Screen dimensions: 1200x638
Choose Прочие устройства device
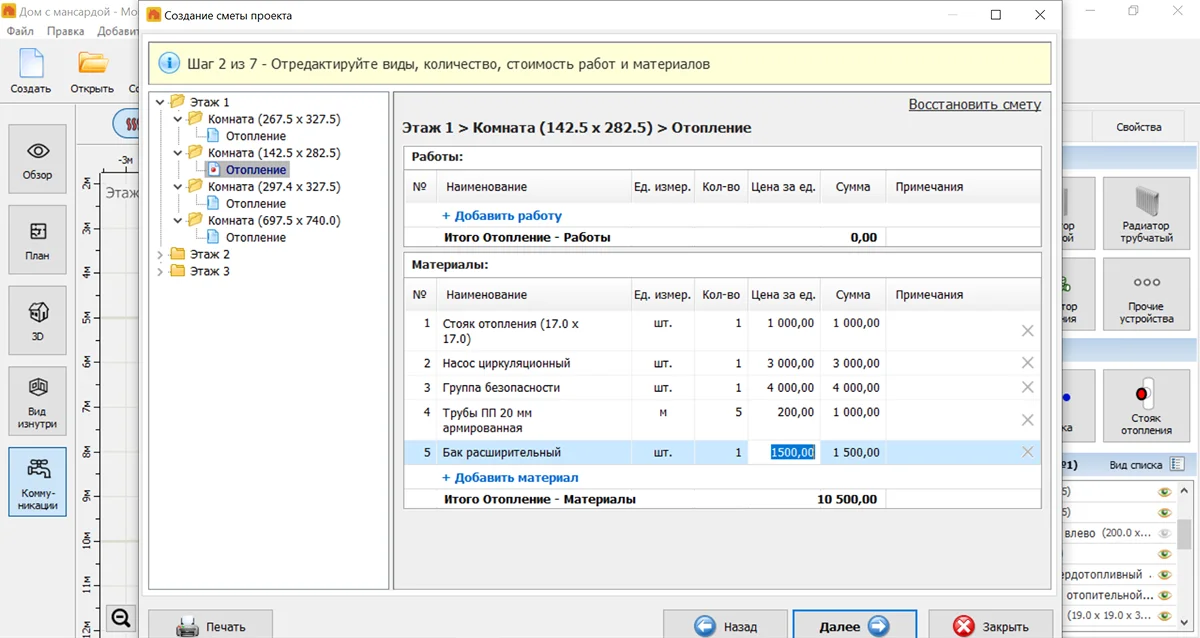[1146, 294]
